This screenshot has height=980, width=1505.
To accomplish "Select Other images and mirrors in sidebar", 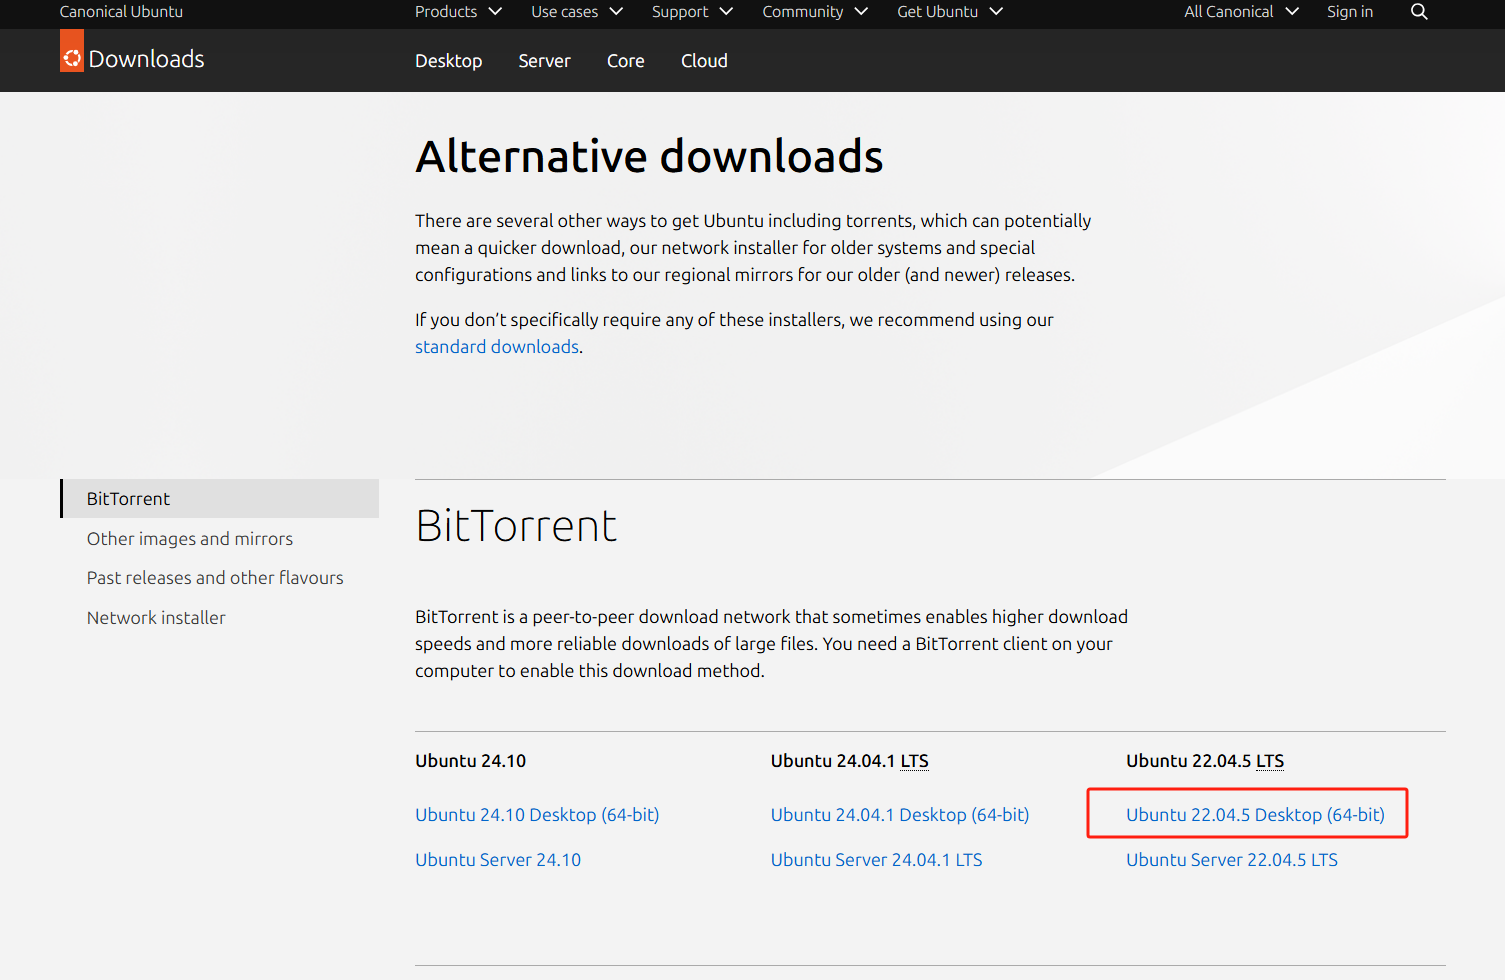I will coord(190,539).
